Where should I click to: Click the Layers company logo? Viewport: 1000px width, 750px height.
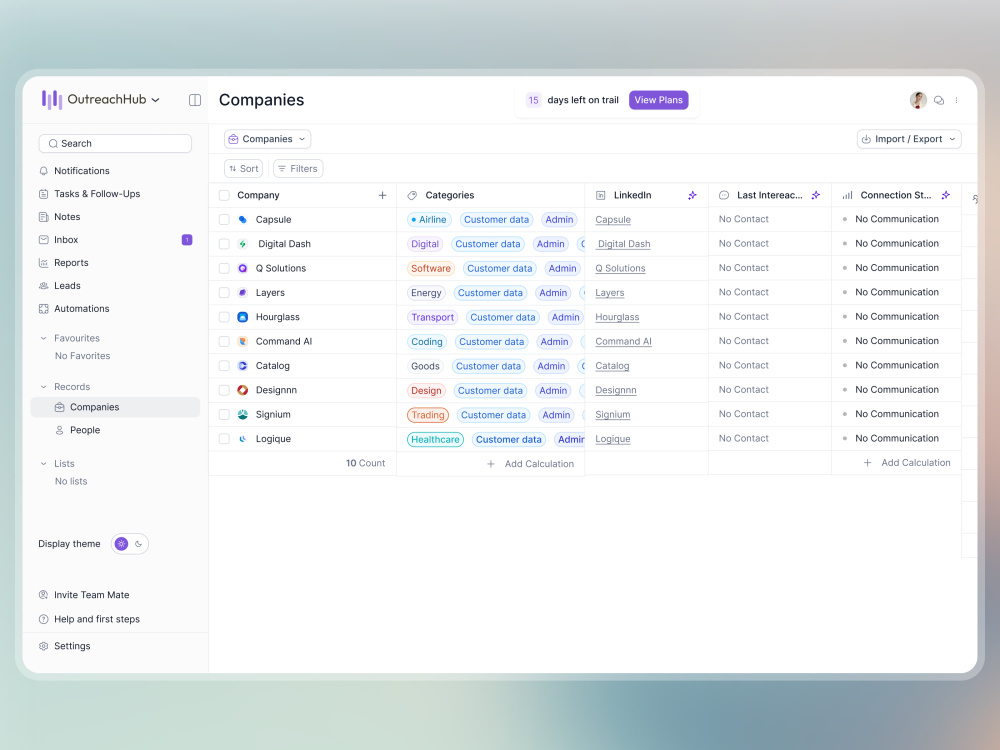point(242,293)
